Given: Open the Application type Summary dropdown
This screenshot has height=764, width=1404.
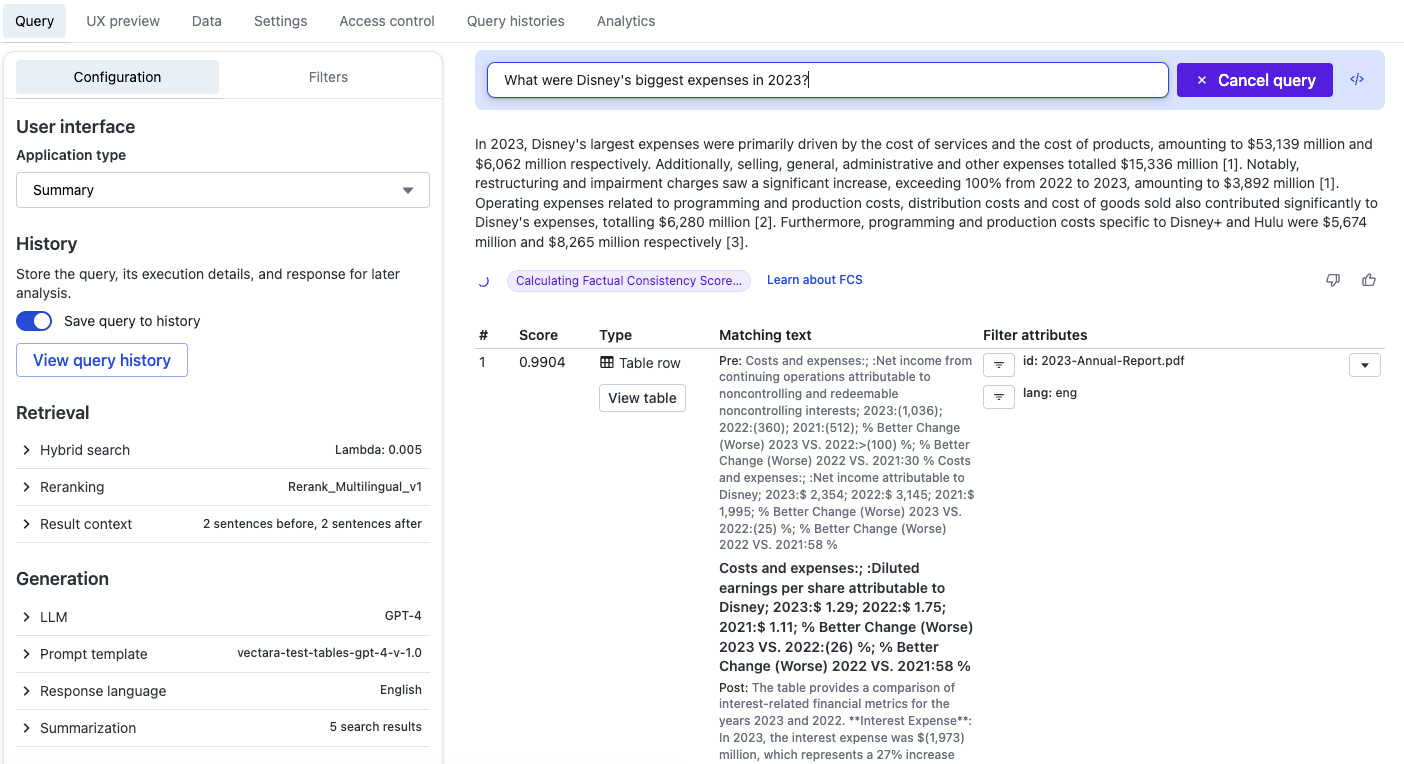Looking at the screenshot, I should [x=222, y=190].
